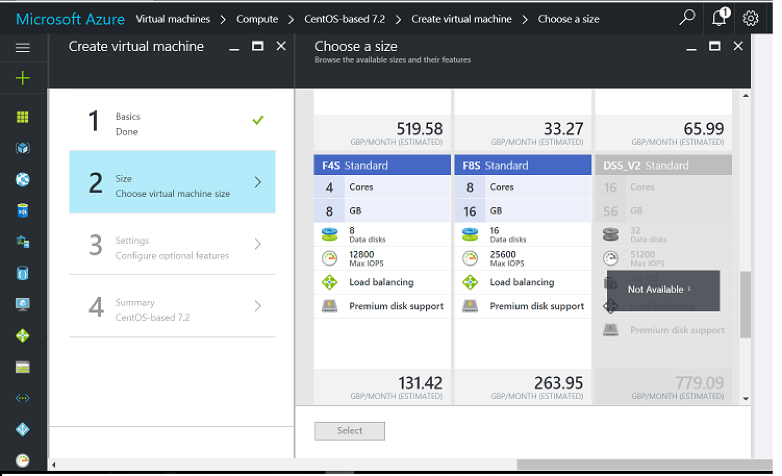Go to Virtual machines breadcrumb

point(173,19)
